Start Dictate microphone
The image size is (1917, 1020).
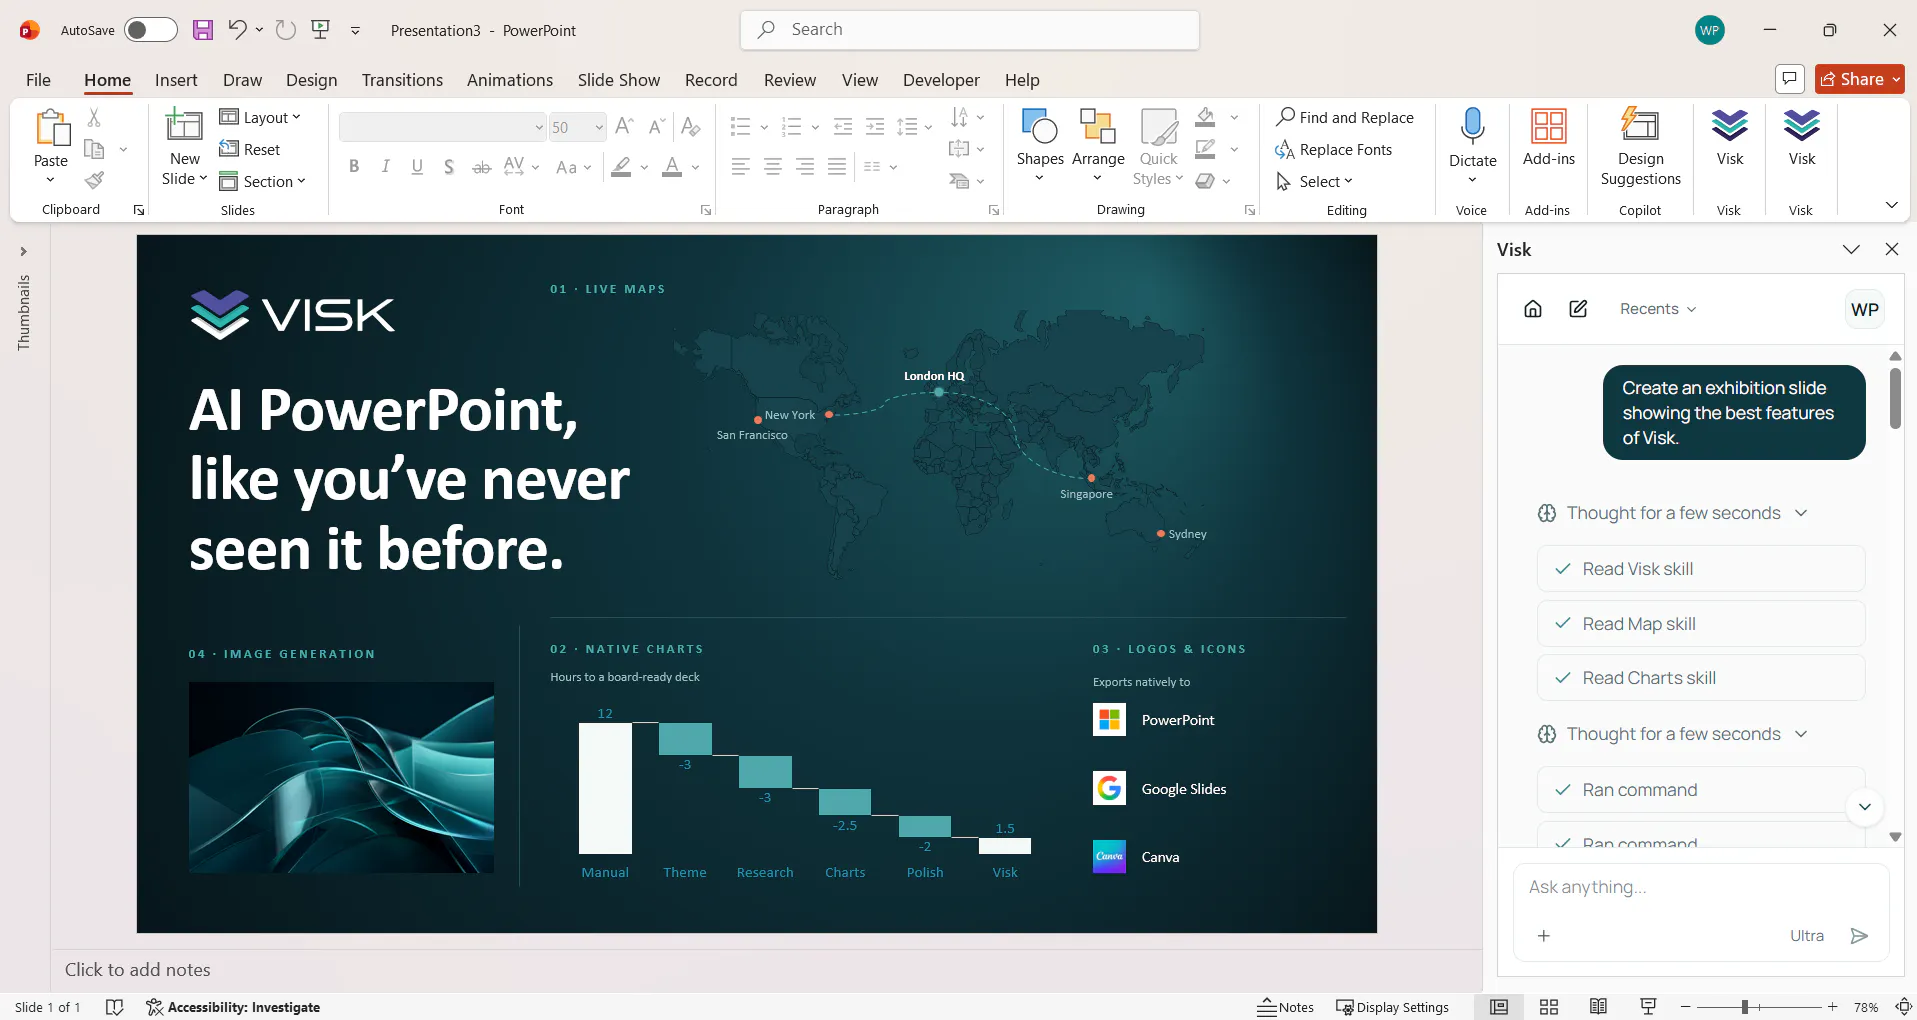[1472, 147]
